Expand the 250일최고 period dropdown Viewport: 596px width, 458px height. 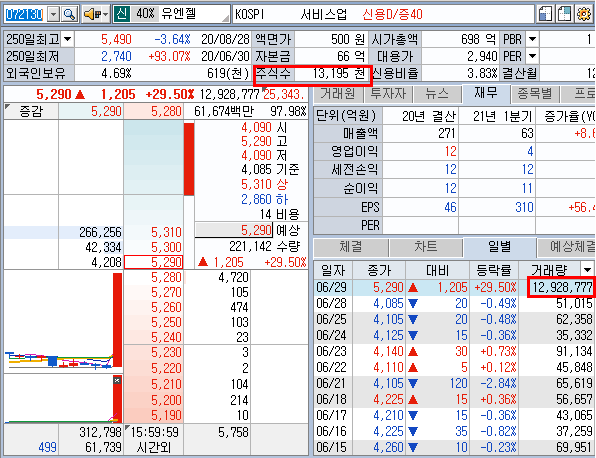coord(67,39)
